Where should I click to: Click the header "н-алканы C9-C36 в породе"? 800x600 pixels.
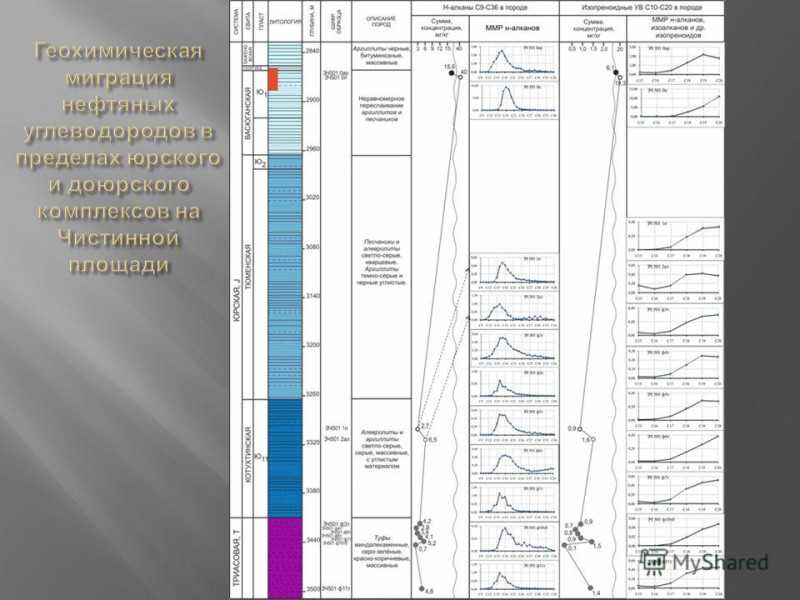pyautogui.click(x=485, y=8)
